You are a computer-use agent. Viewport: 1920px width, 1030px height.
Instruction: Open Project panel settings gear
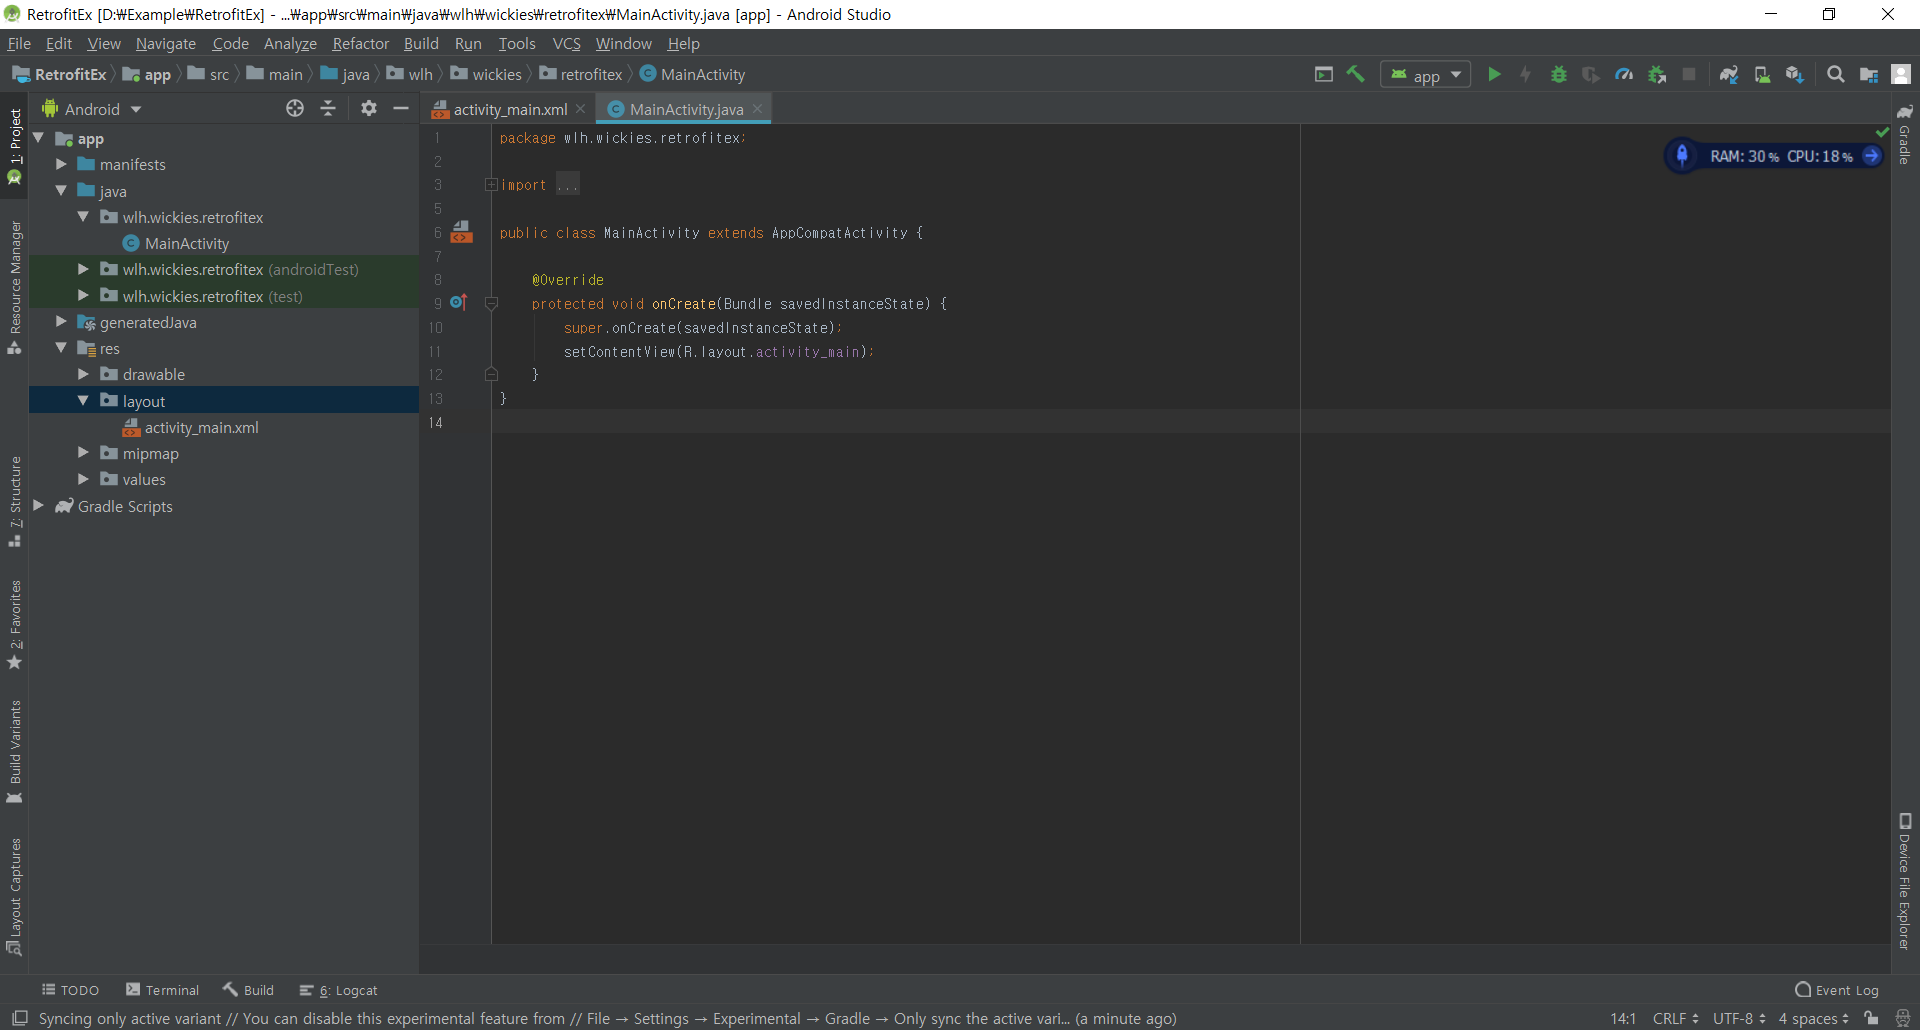pyautogui.click(x=369, y=108)
